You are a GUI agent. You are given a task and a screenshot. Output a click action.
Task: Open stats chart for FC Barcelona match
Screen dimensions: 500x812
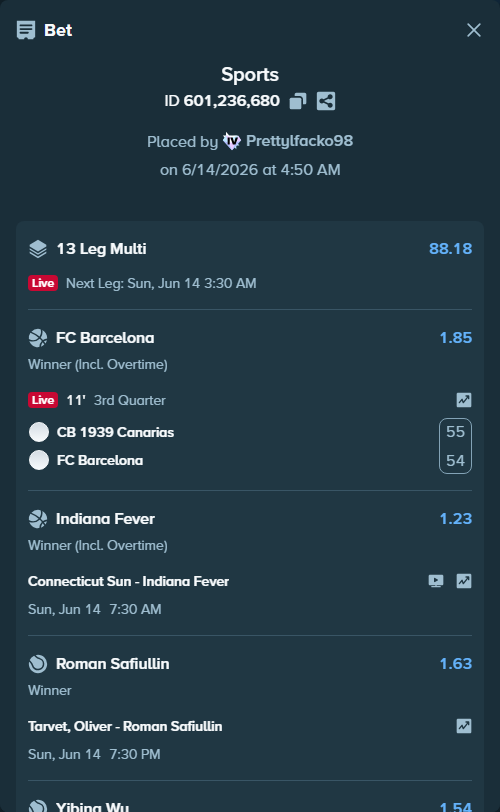pos(464,400)
